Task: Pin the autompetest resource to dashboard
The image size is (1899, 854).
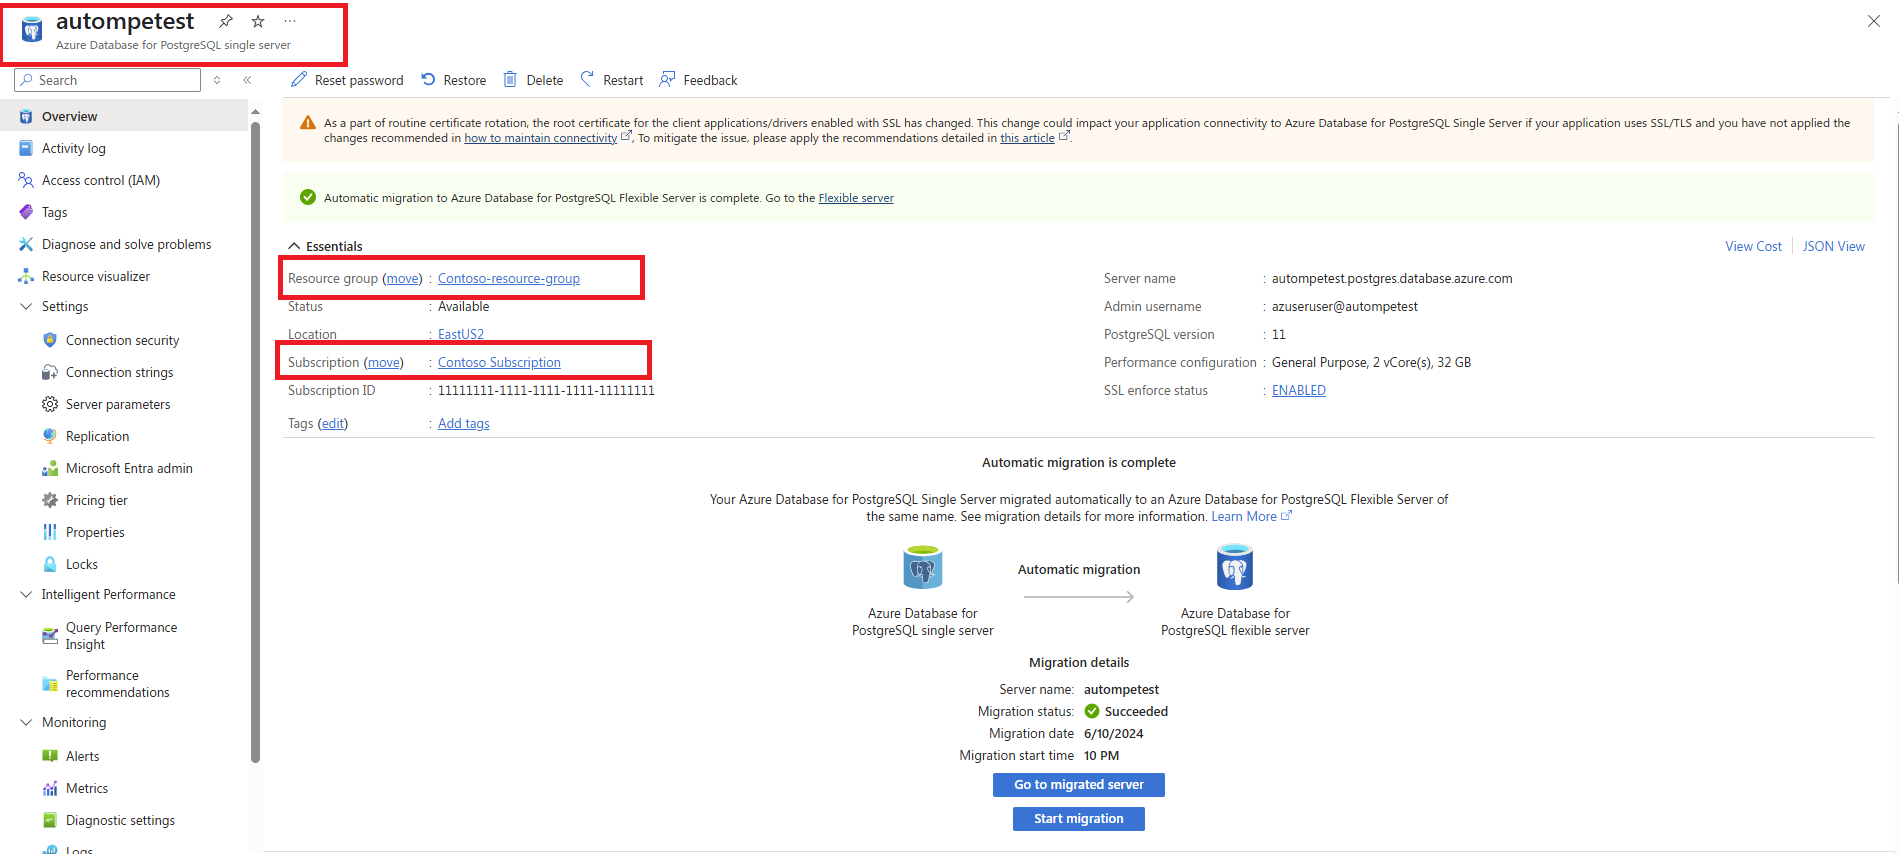Action: pos(226,21)
